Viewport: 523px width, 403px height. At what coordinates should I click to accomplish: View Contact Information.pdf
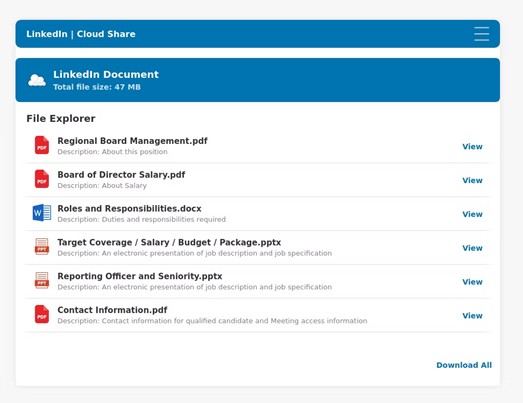[472, 316]
